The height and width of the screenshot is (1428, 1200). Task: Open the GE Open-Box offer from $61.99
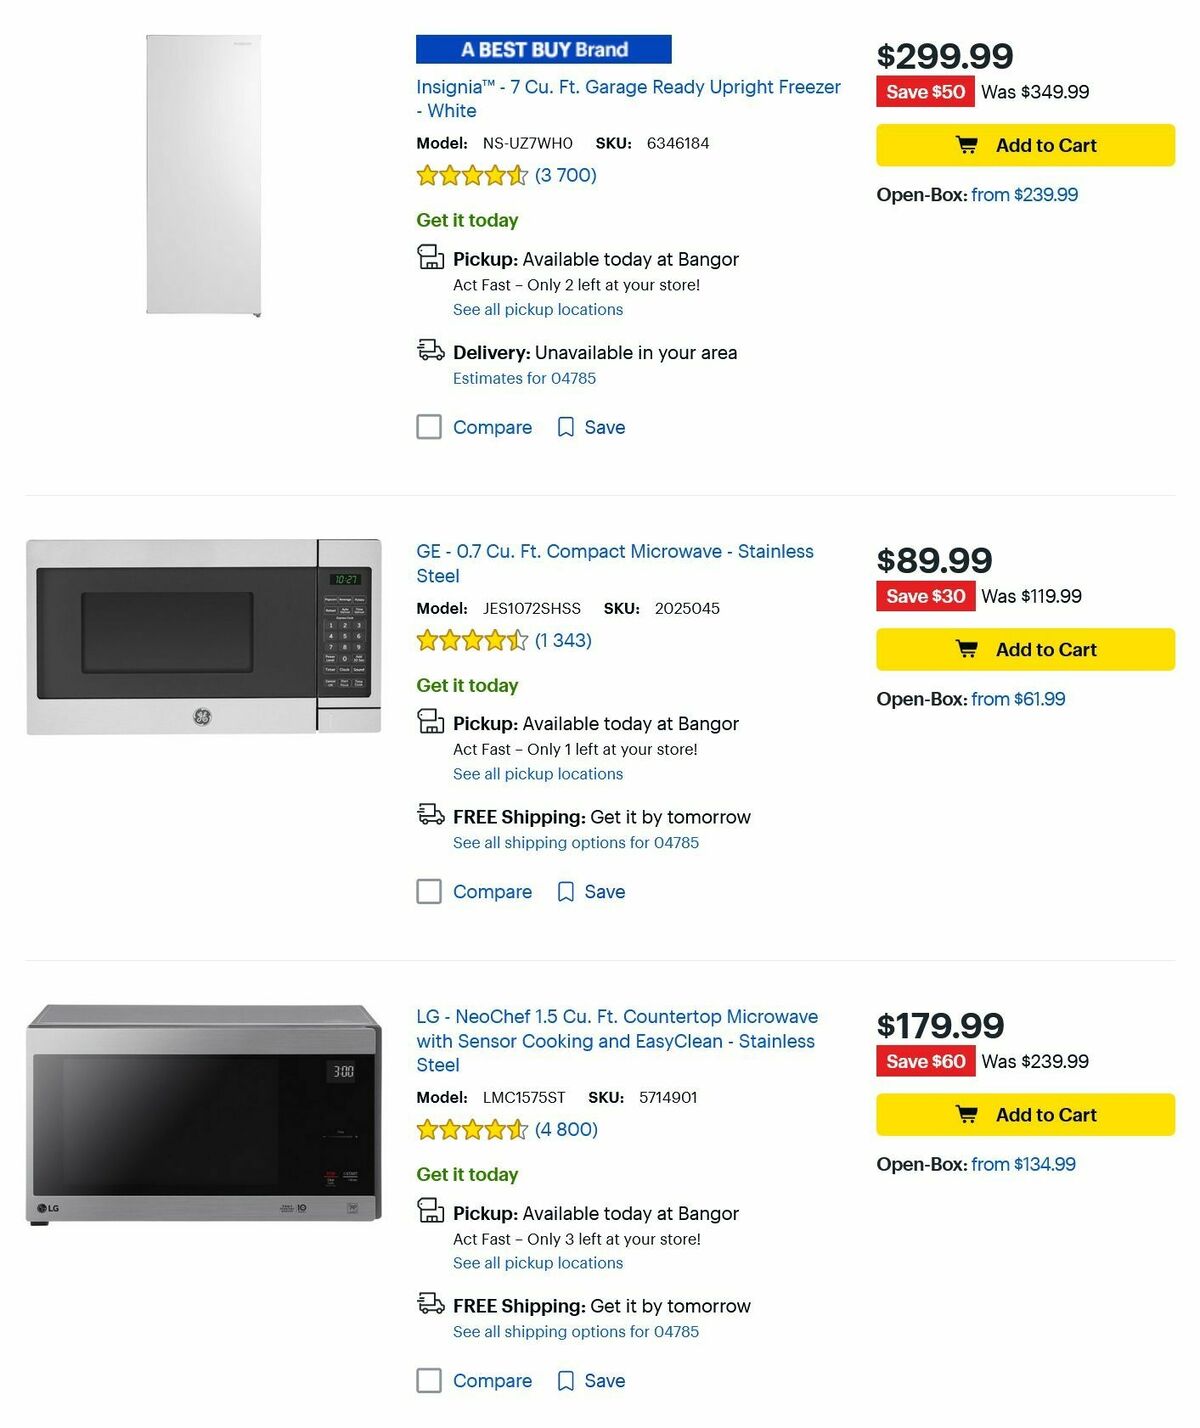coord(1018,698)
